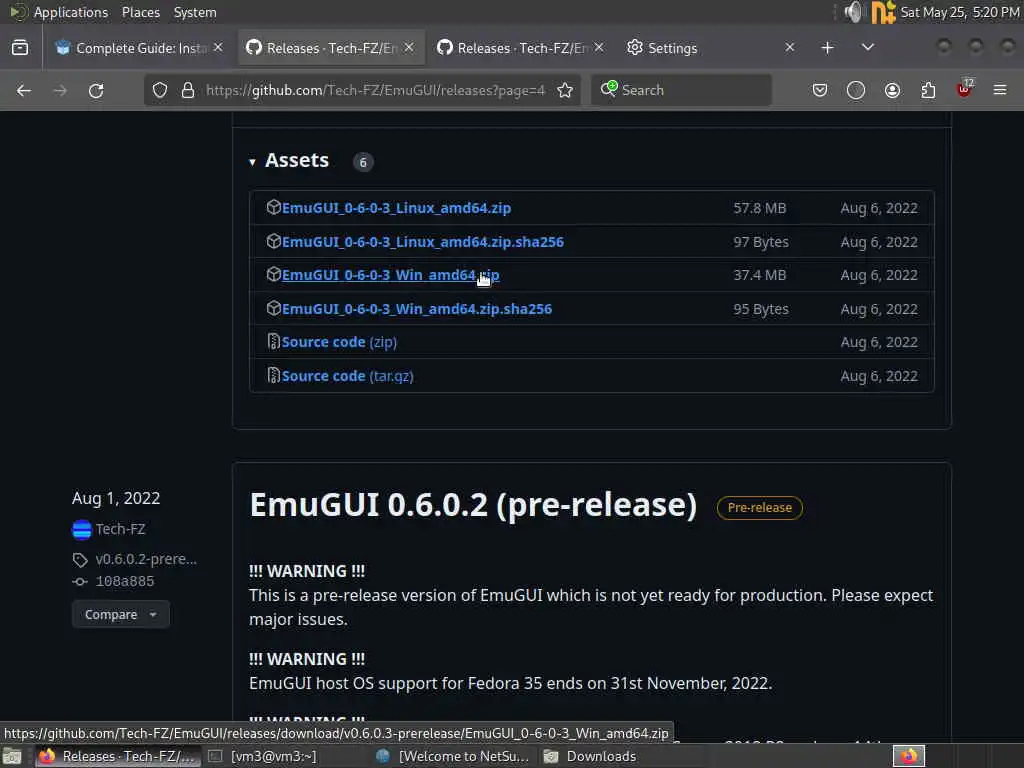
Task: Download Source code (tar.gz)
Action: (x=347, y=376)
